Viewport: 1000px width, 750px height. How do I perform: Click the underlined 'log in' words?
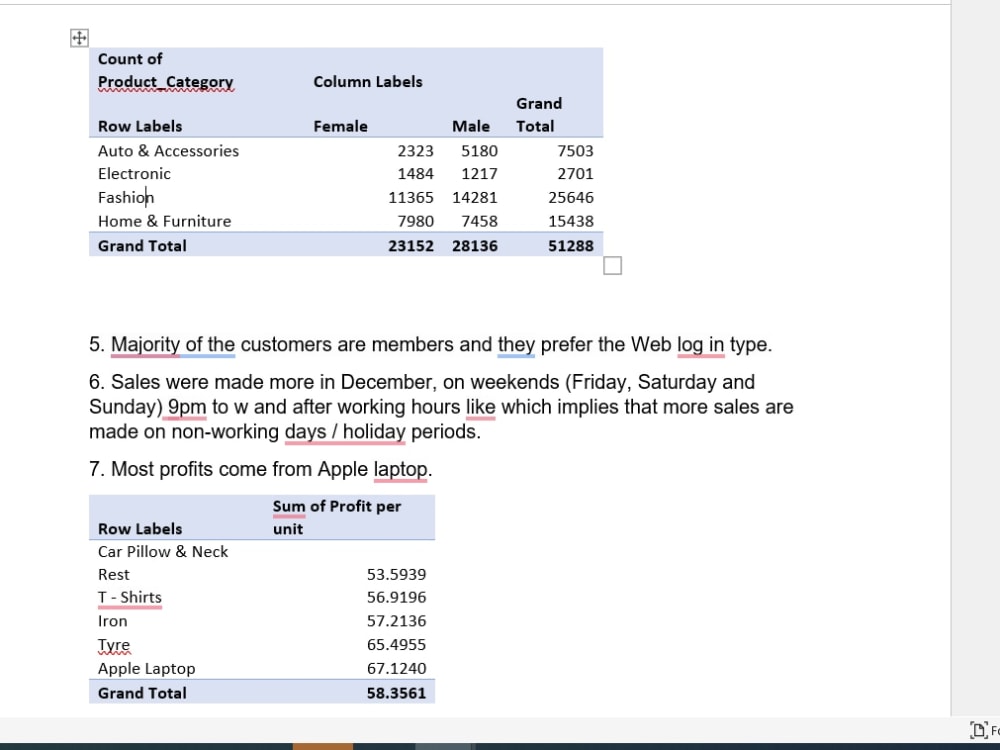click(x=700, y=344)
